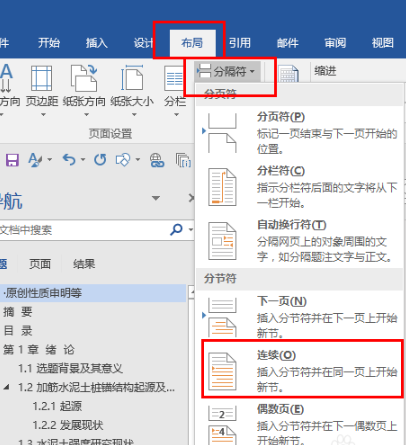
Task: Click the copy pages icon in quick toolbar
Action: coord(183,160)
